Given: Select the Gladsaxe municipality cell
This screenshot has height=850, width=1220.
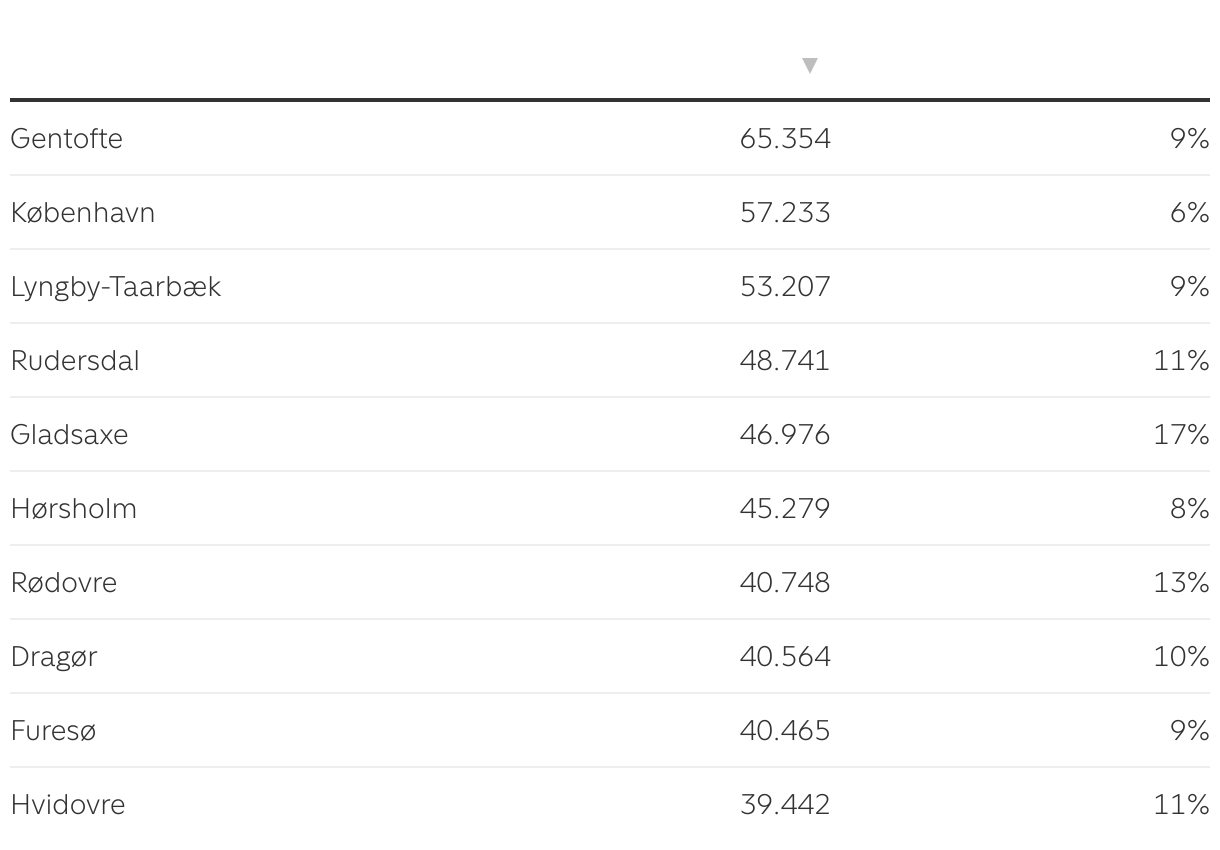Looking at the screenshot, I should tap(70, 434).
